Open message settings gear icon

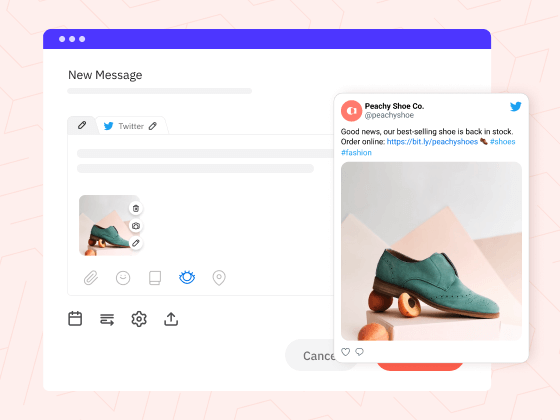pyautogui.click(x=139, y=319)
